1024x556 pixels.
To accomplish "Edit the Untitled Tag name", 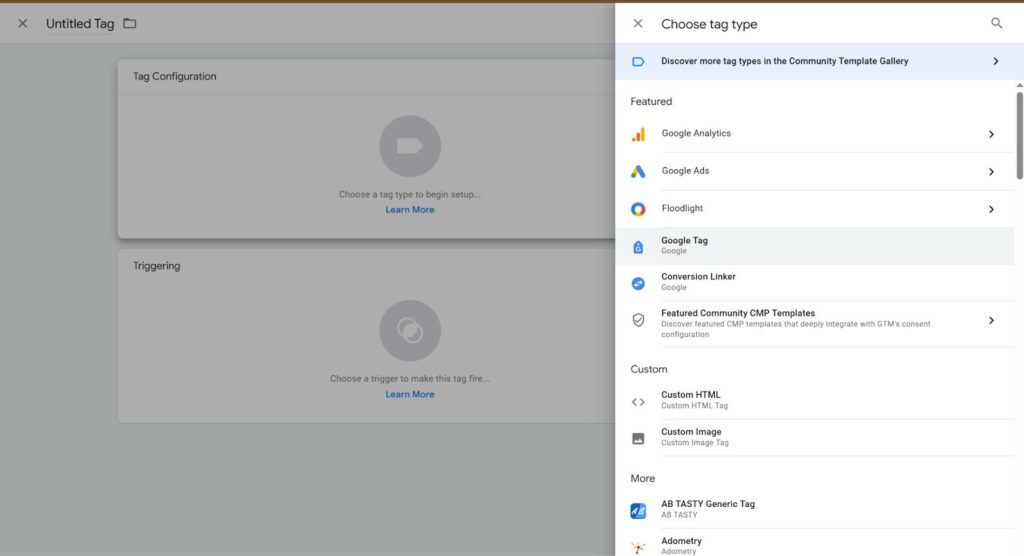I will 80,24.
